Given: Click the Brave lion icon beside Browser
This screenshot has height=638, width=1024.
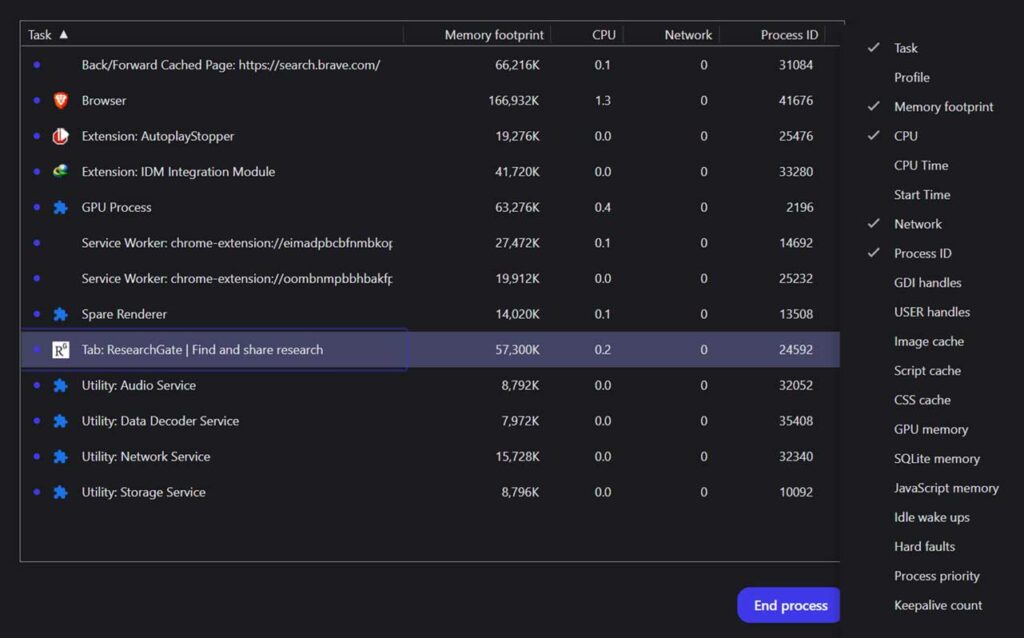Looking at the screenshot, I should pyautogui.click(x=61, y=100).
